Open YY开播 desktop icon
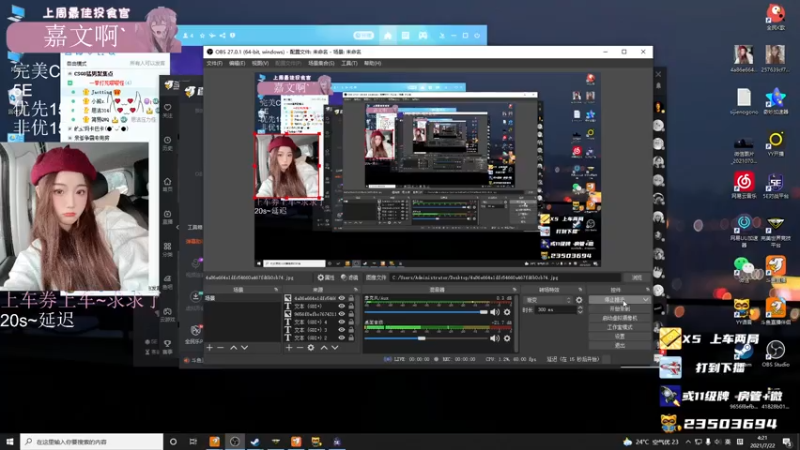This screenshot has width=800, height=450. click(x=776, y=143)
